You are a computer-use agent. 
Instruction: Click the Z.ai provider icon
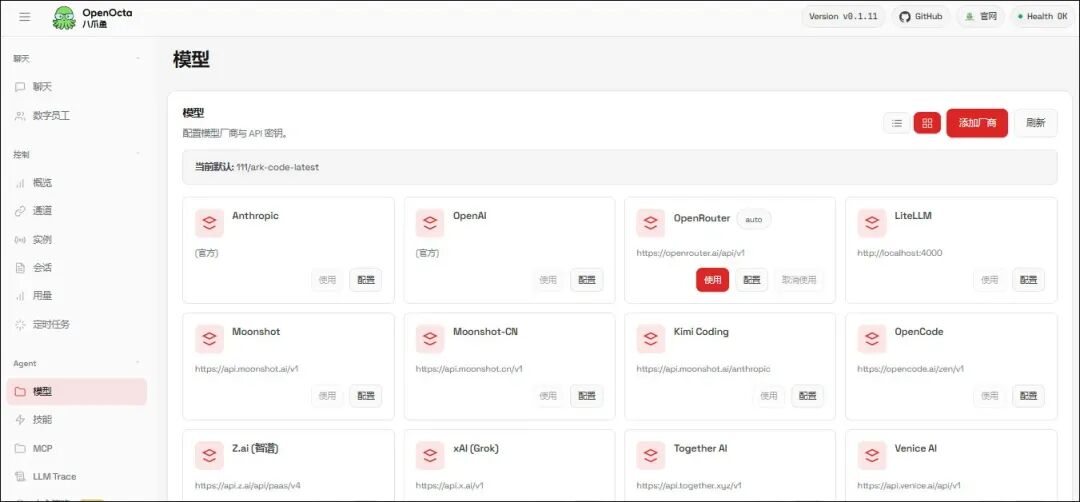coord(209,455)
